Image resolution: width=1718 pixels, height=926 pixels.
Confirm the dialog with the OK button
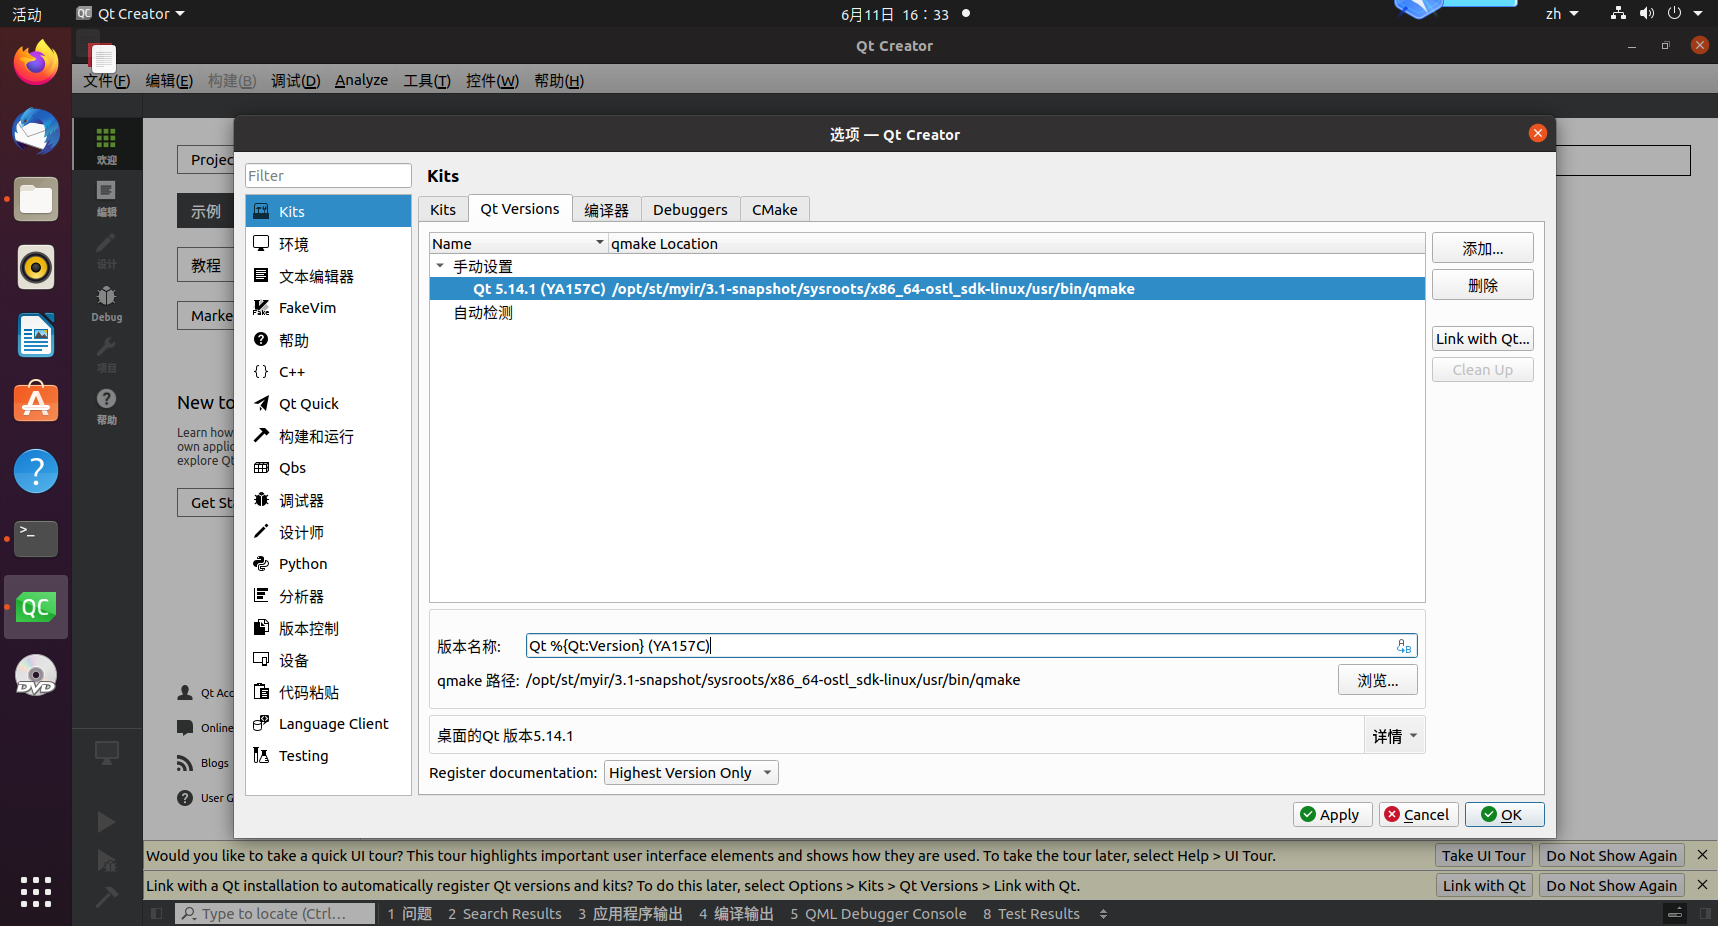tap(1505, 815)
